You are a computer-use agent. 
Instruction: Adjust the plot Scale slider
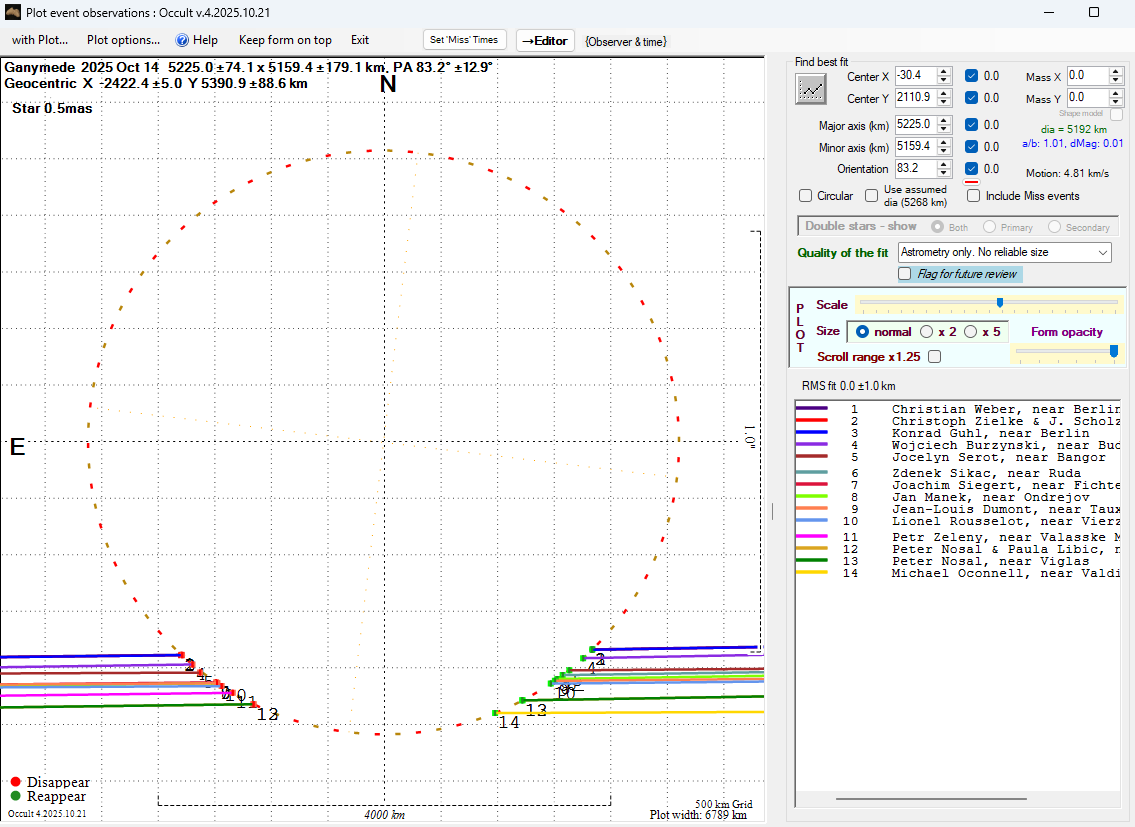(999, 303)
